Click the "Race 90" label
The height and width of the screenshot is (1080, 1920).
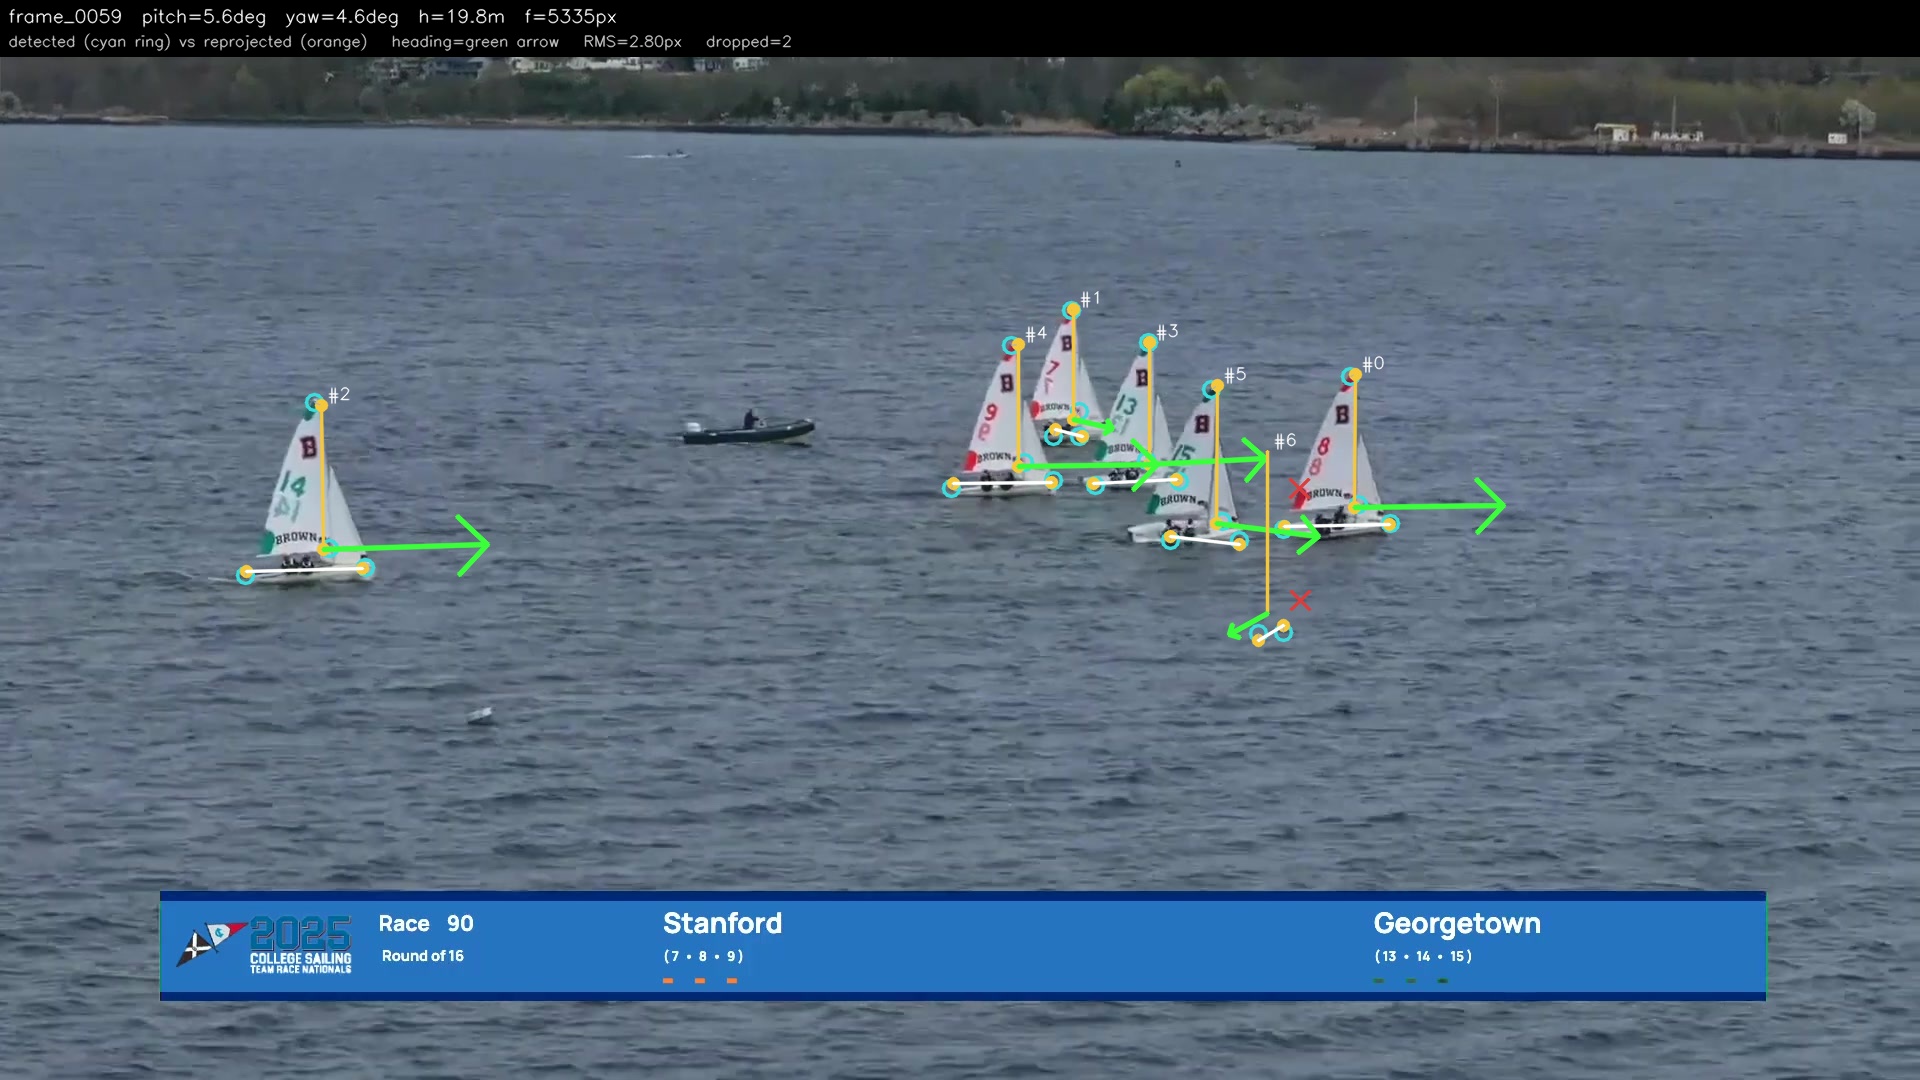(426, 923)
